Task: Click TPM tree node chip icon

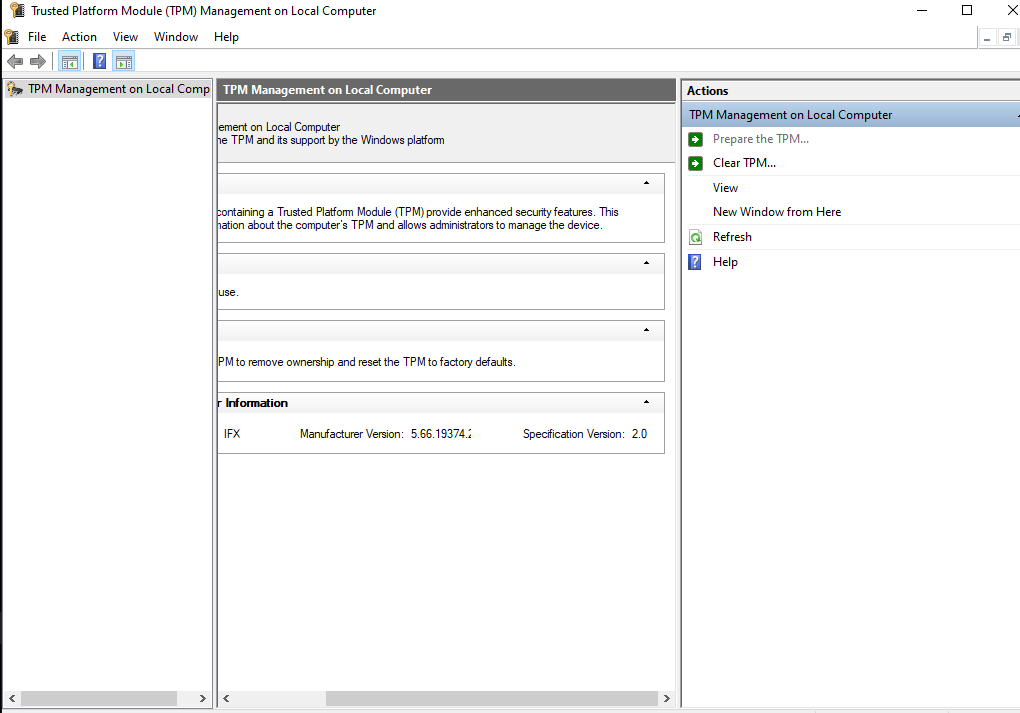Action: click(x=15, y=89)
